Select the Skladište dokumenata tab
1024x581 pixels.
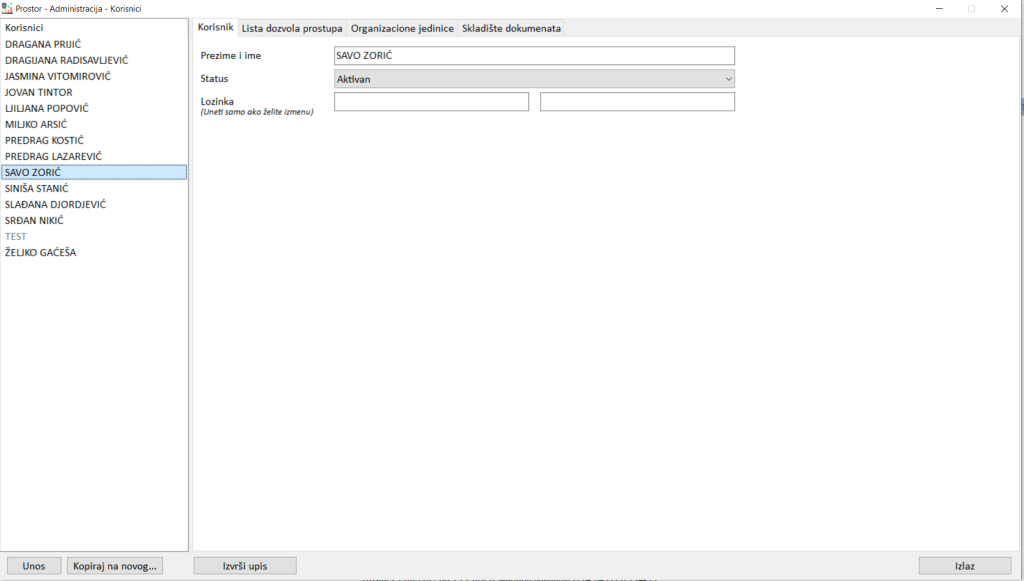pos(511,28)
